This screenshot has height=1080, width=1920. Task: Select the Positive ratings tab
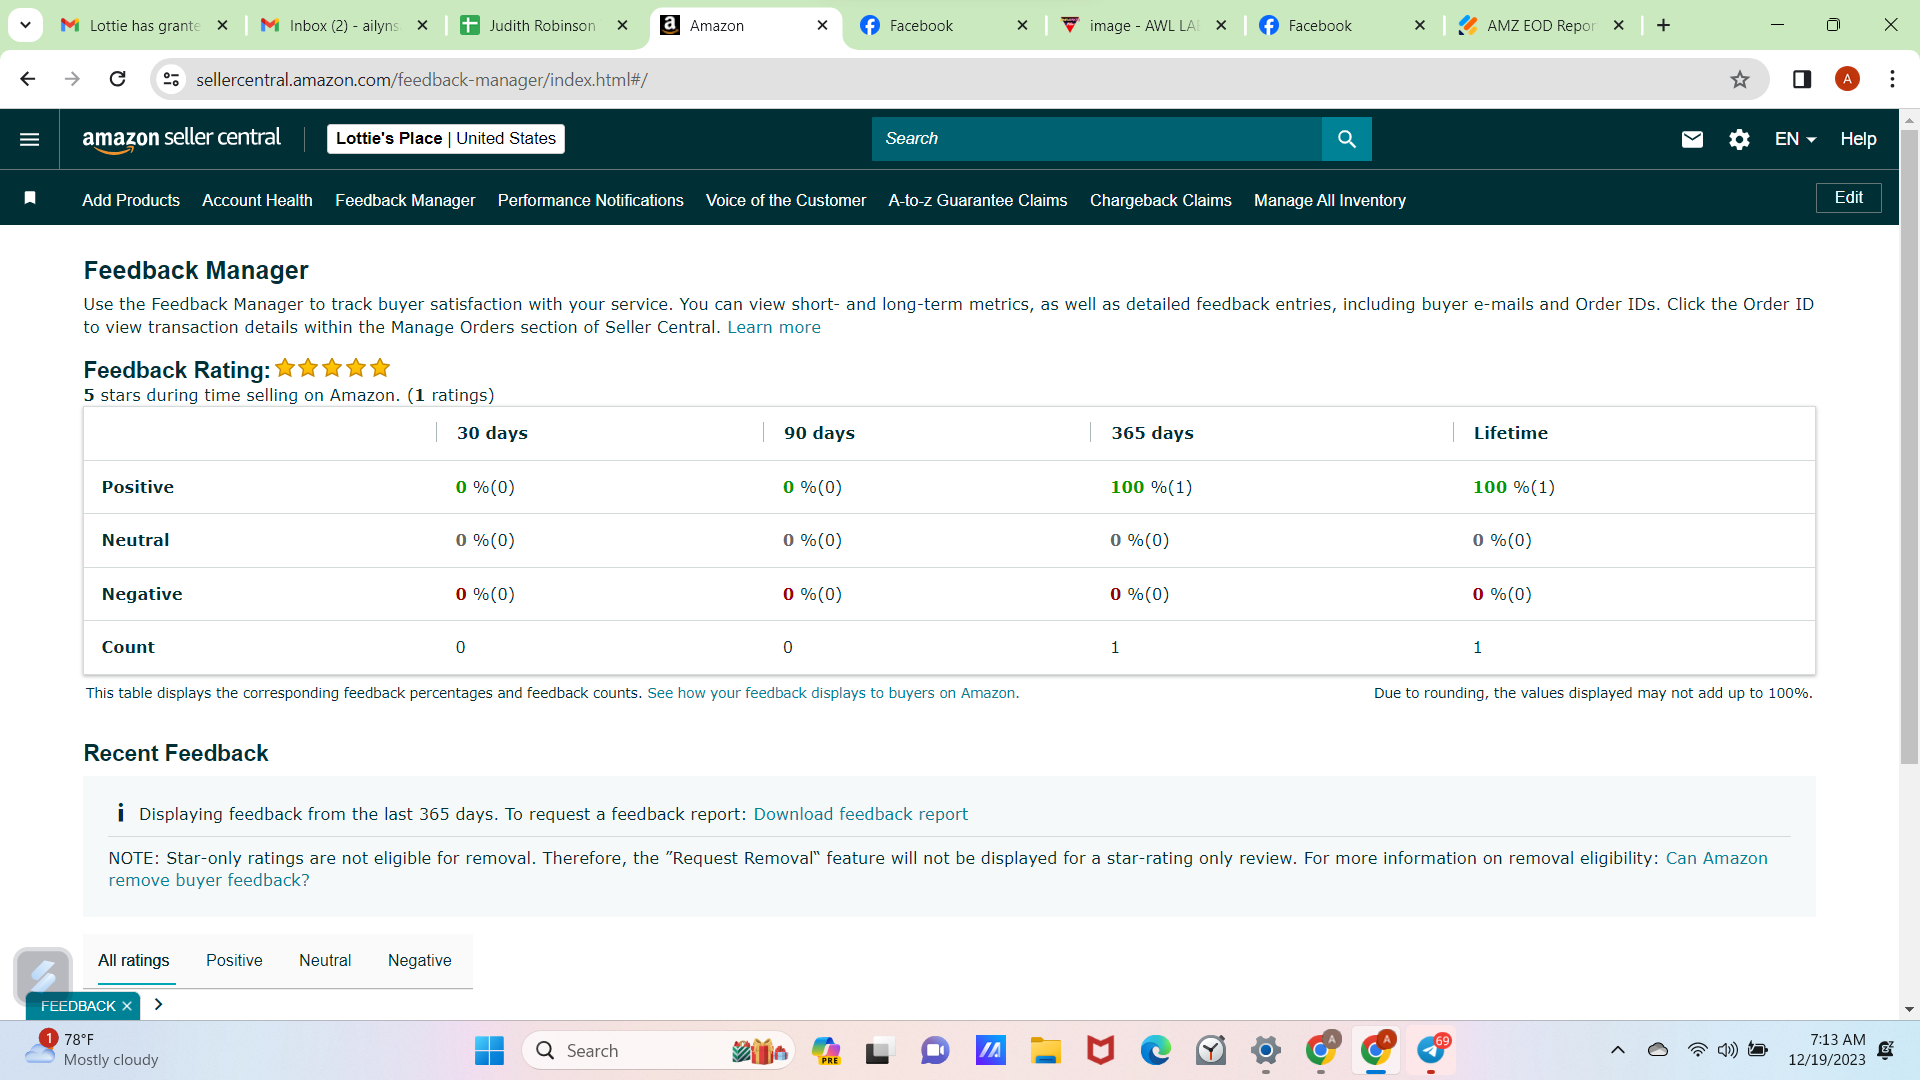234,960
